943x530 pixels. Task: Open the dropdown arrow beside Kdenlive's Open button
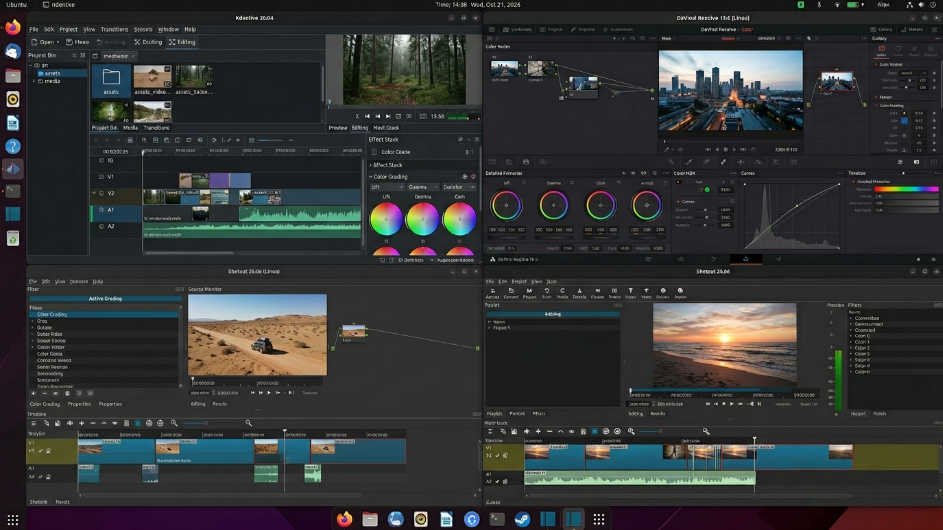[x=58, y=42]
